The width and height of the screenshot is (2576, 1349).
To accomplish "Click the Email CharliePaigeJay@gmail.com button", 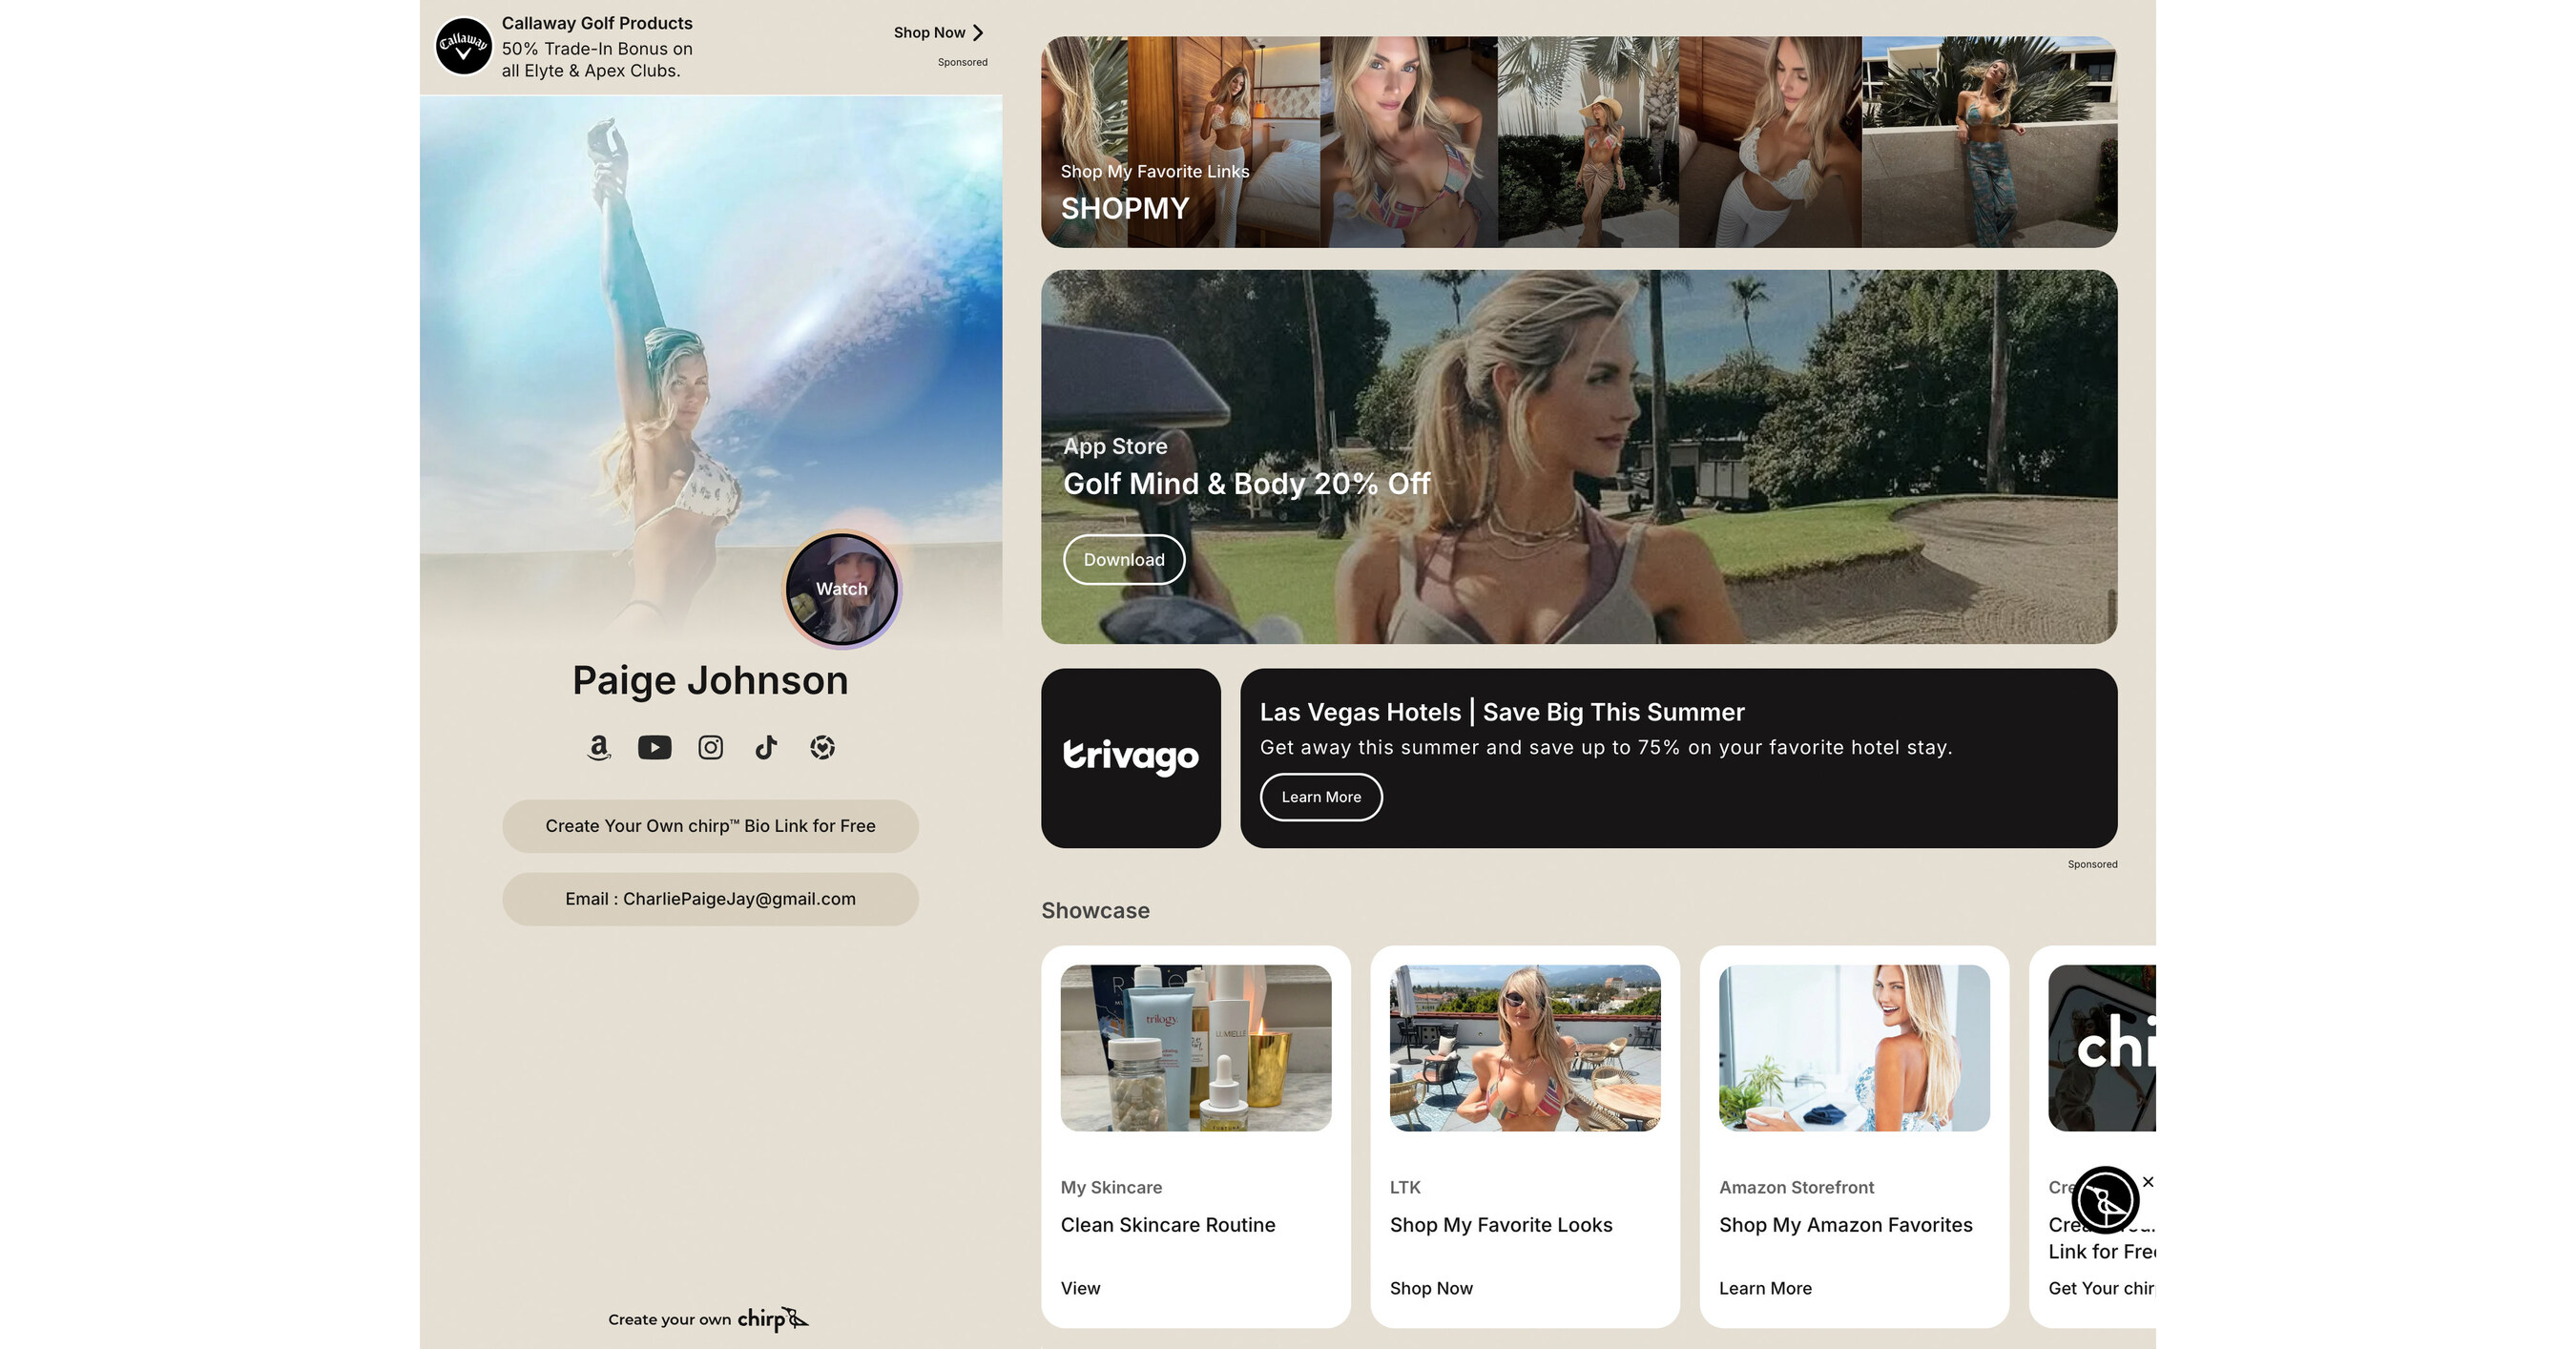I will click(x=711, y=899).
